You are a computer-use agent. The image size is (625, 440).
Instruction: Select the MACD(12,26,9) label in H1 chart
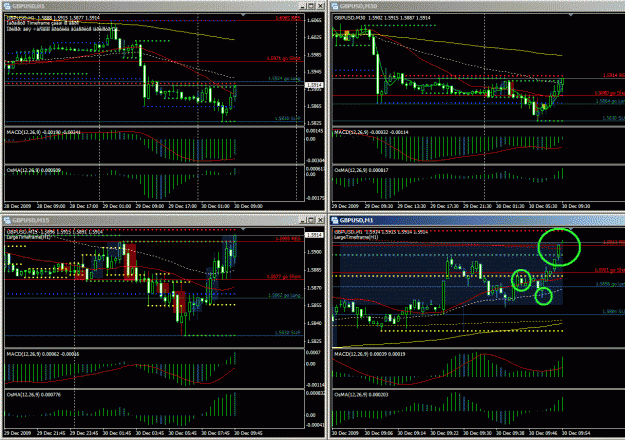coord(25,132)
